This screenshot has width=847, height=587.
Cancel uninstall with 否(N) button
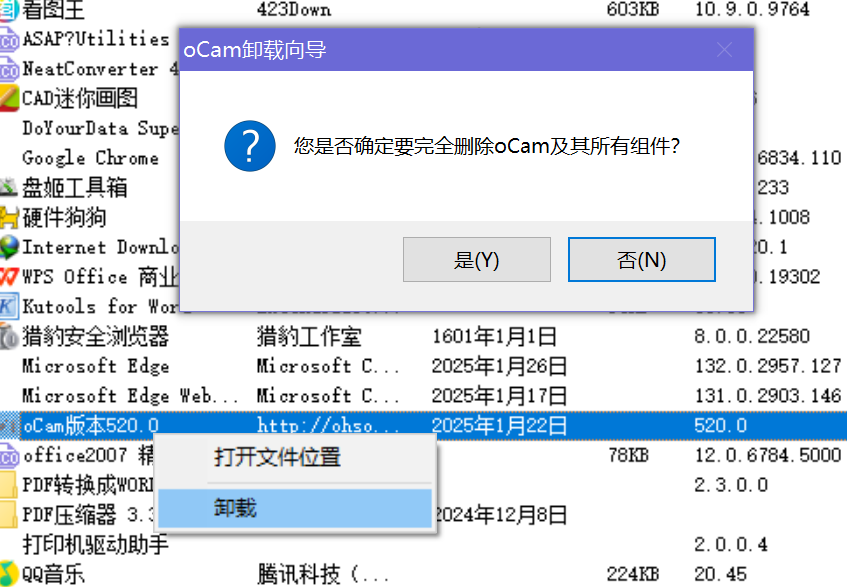pyautogui.click(x=642, y=259)
